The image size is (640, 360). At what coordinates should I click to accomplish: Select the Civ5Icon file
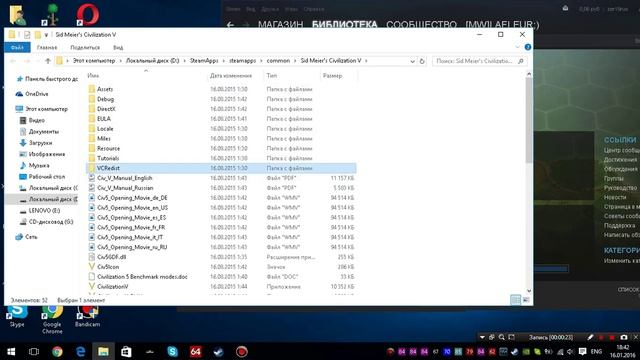pos(108,267)
